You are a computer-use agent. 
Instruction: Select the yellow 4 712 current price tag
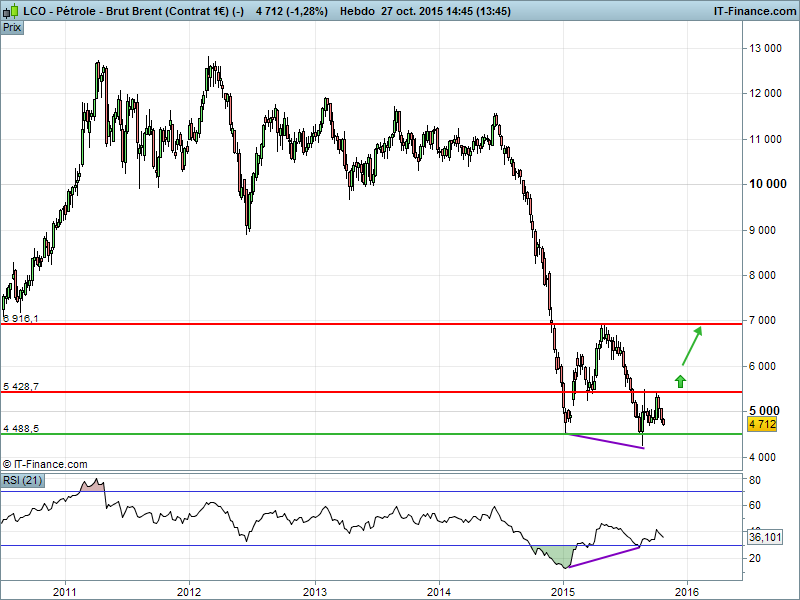[762, 424]
